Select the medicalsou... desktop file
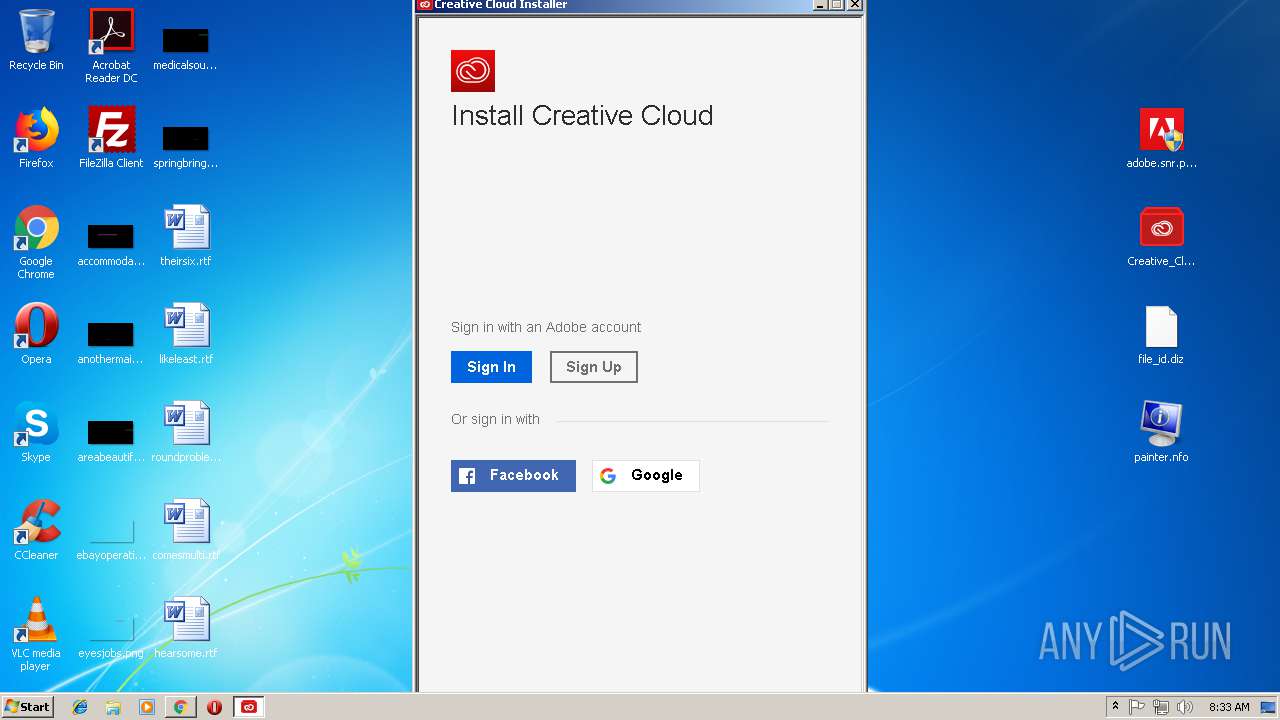Image resolution: width=1280 pixels, height=720 pixels. (x=186, y=47)
